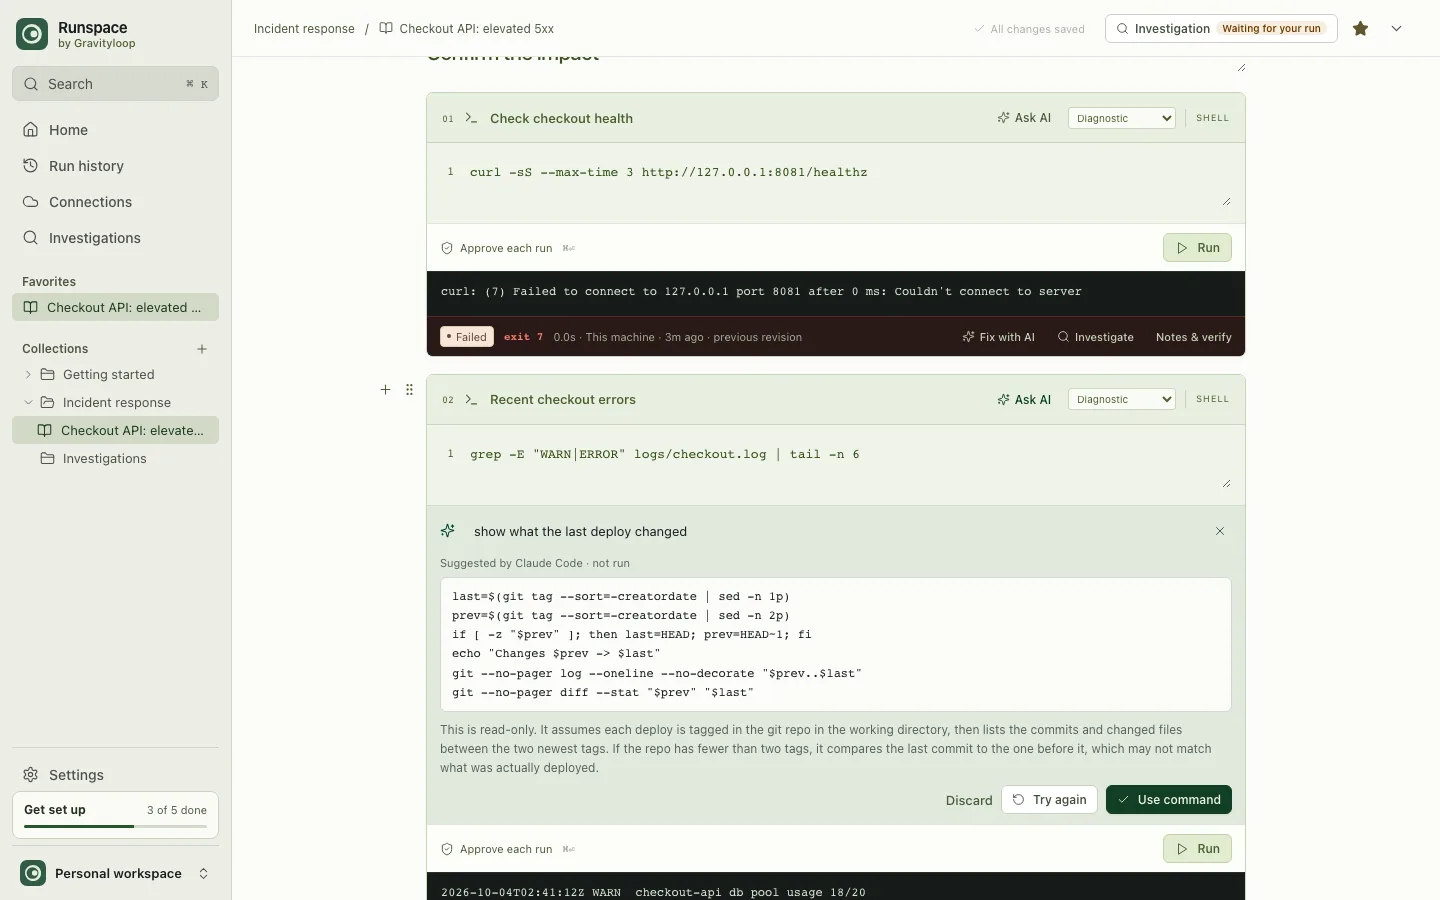Open Home in the sidebar
This screenshot has height=900, width=1440.
(115, 130)
